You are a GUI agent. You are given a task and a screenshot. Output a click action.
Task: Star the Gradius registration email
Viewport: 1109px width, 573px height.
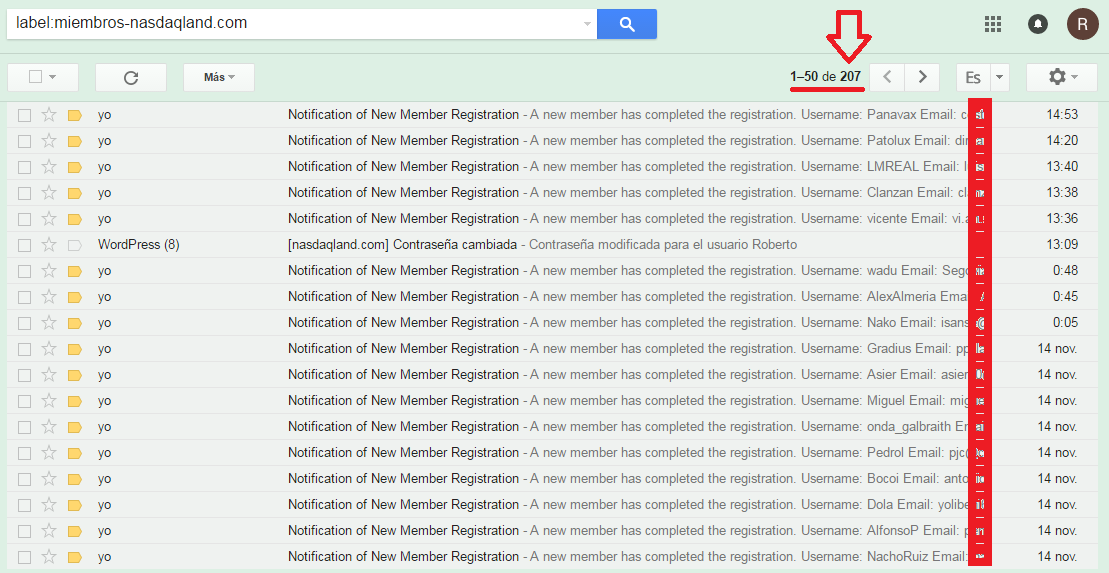point(49,349)
